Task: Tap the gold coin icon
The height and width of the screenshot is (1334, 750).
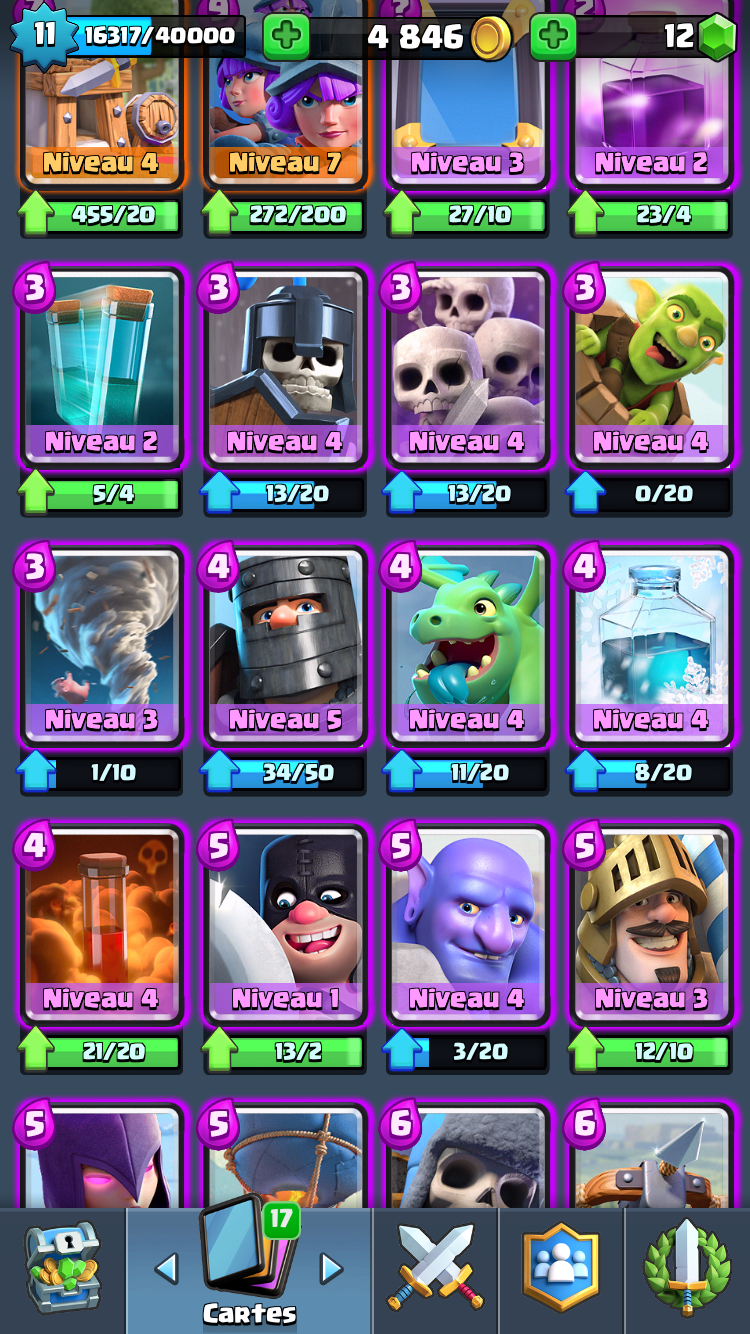Action: (x=491, y=38)
